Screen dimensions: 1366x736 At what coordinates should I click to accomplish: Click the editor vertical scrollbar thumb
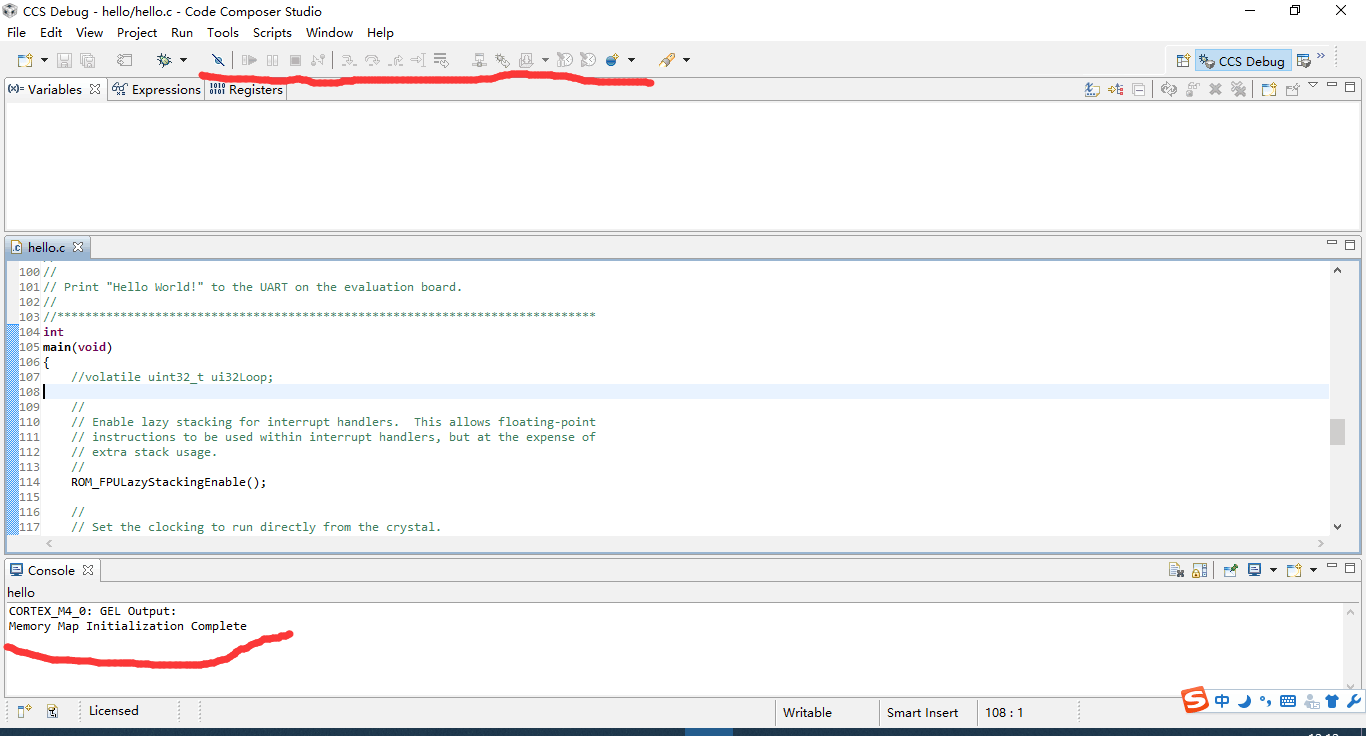point(1337,432)
